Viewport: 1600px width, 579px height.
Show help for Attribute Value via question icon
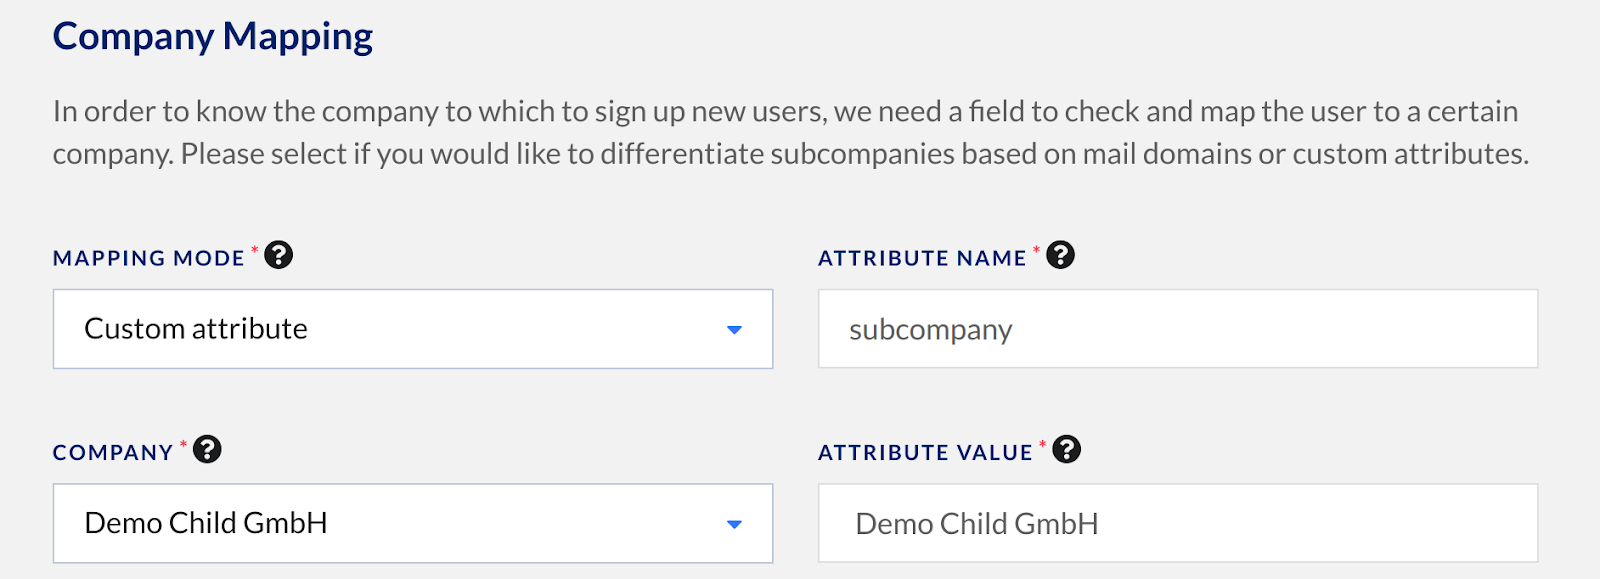point(1067,449)
